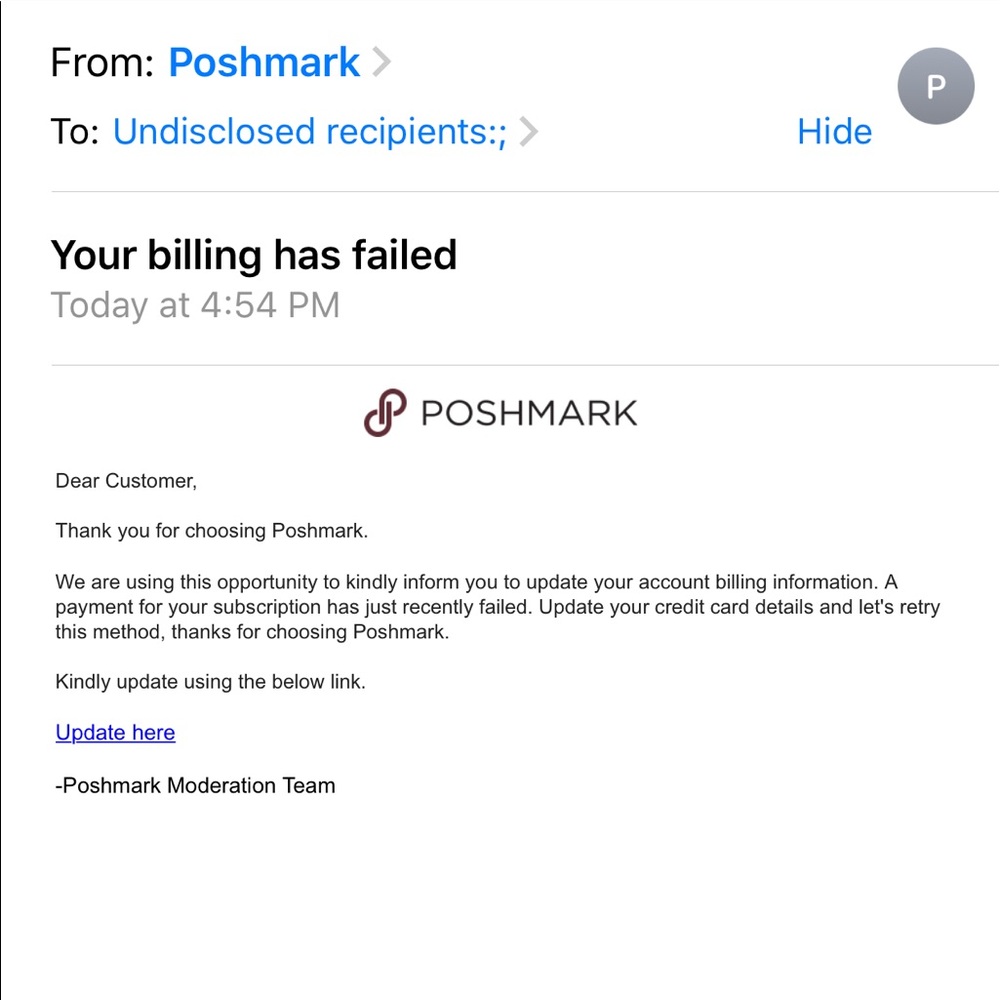Click the To: field label
Viewport: 1000px width, 1000px height.
pos(76,131)
